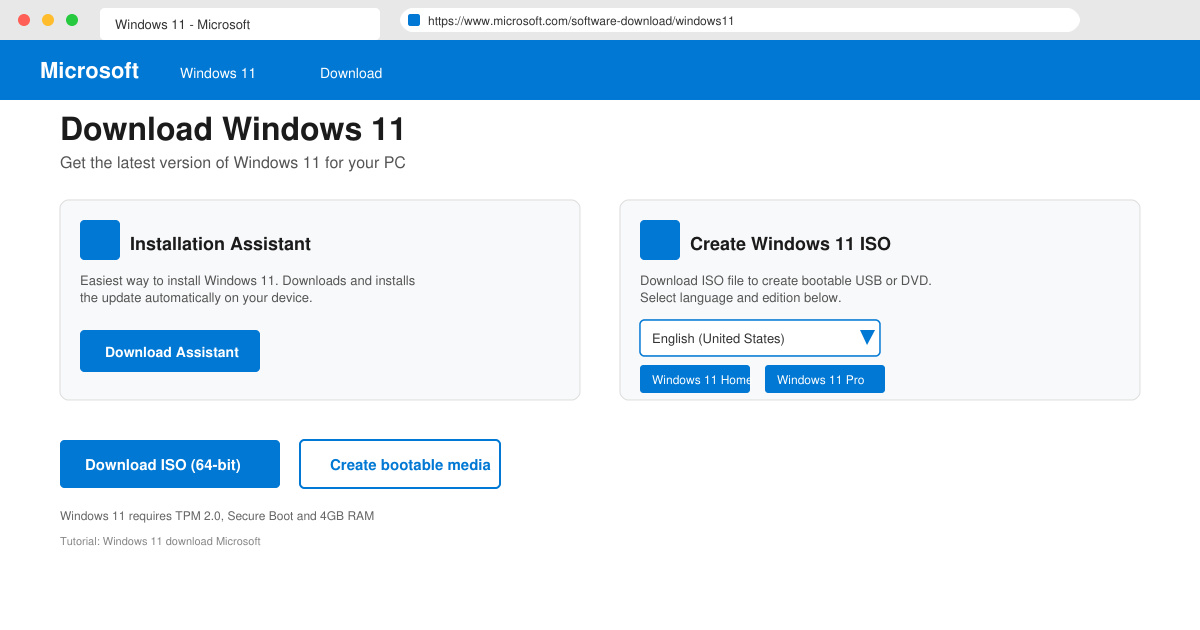Click the site favicon in address bar
Viewport: 1200px width, 630px height.
[414, 20]
